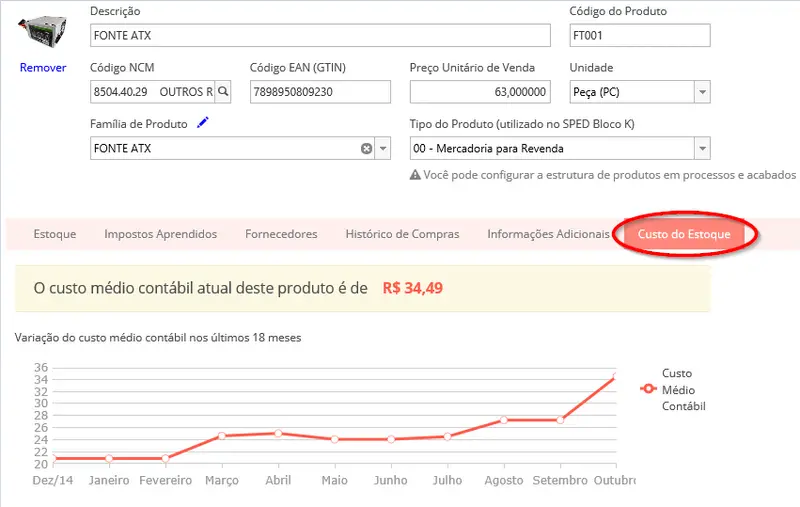Show the Histórico de Compras tab
Viewport: 800px width, 507px height.
(402, 234)
